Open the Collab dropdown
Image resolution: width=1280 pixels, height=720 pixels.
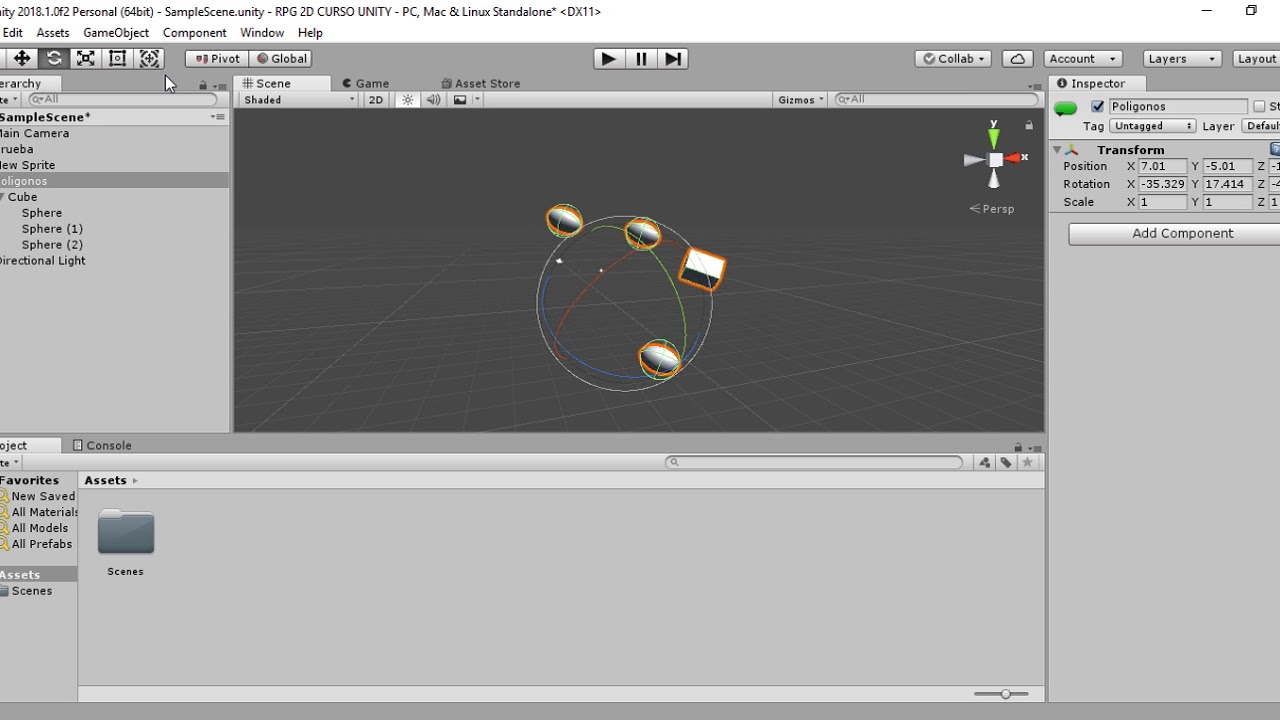[953, 59]
